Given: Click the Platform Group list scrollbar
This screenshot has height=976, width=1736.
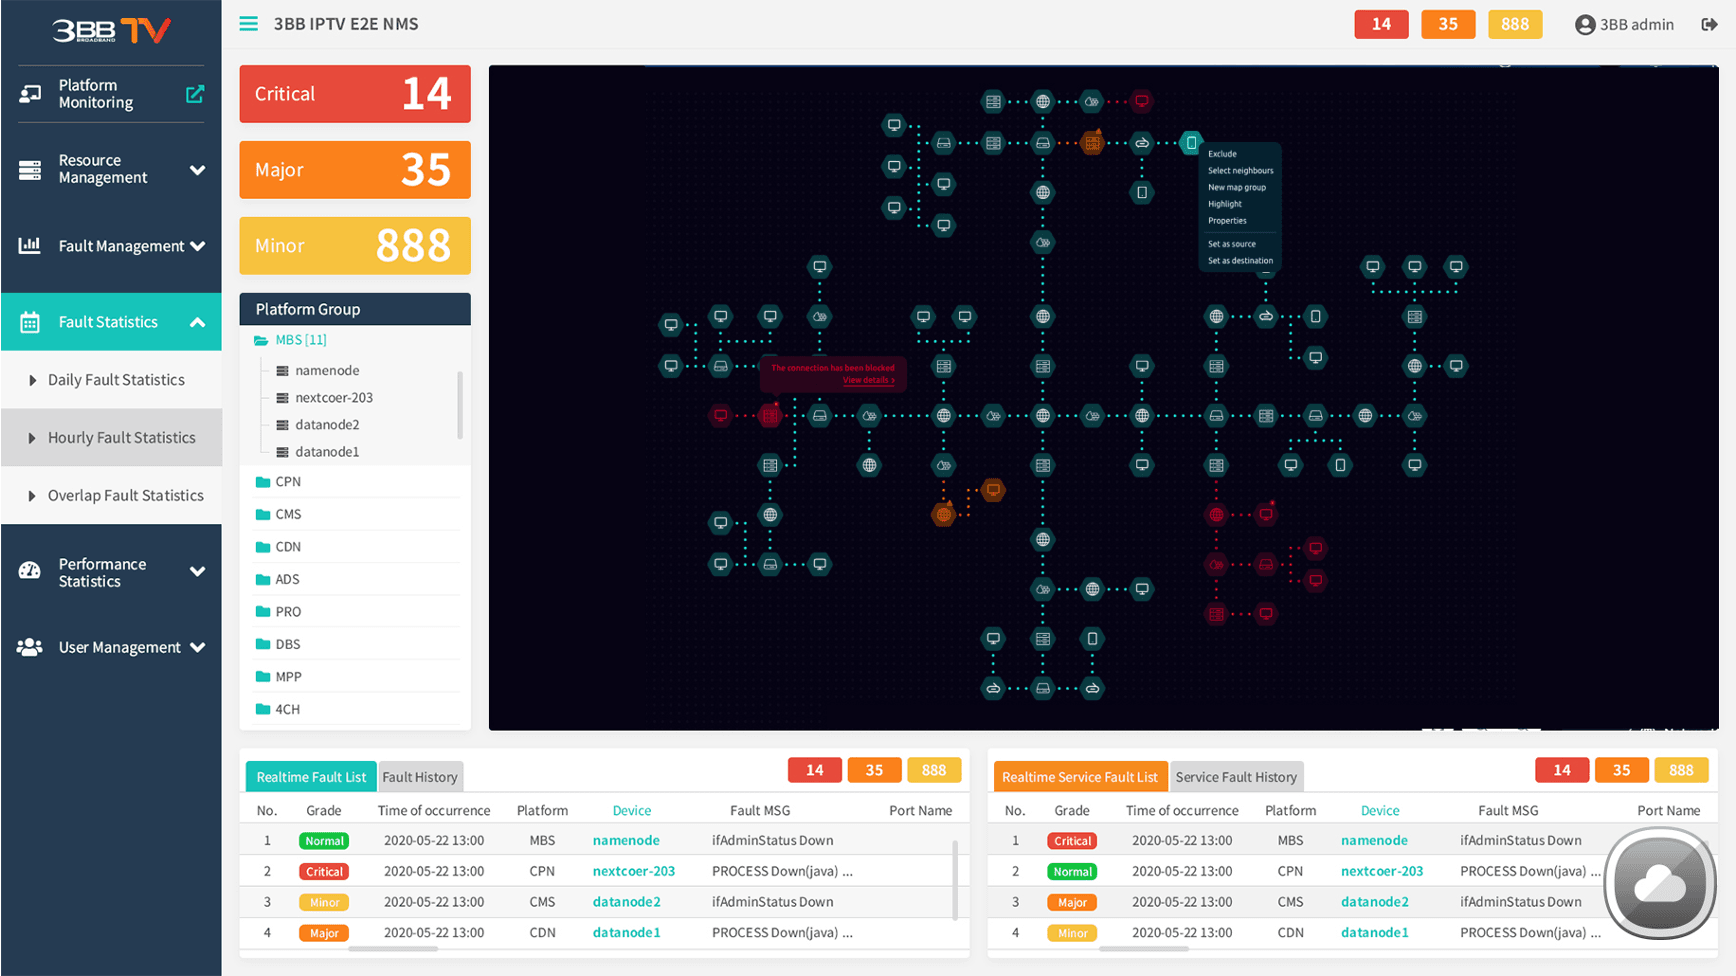Looking at the screenshot, I should click(460, 405).
